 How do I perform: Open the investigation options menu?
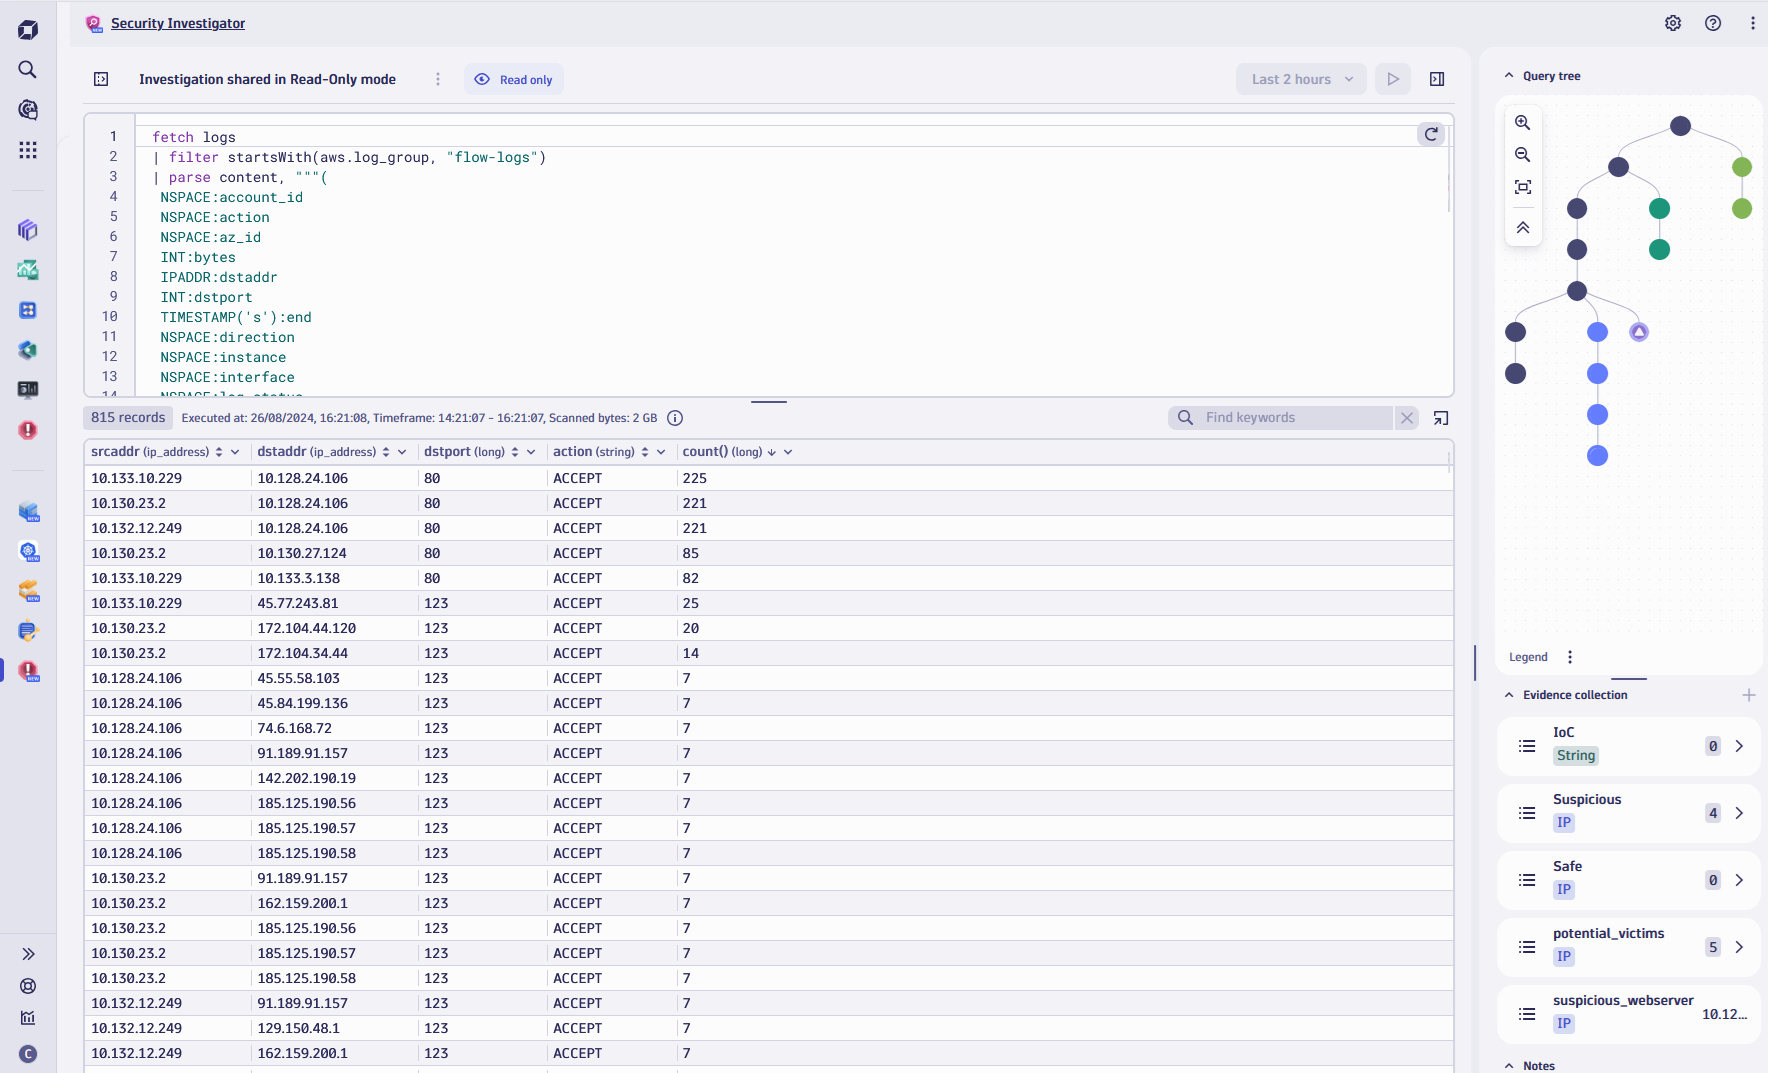click(438, 79)
